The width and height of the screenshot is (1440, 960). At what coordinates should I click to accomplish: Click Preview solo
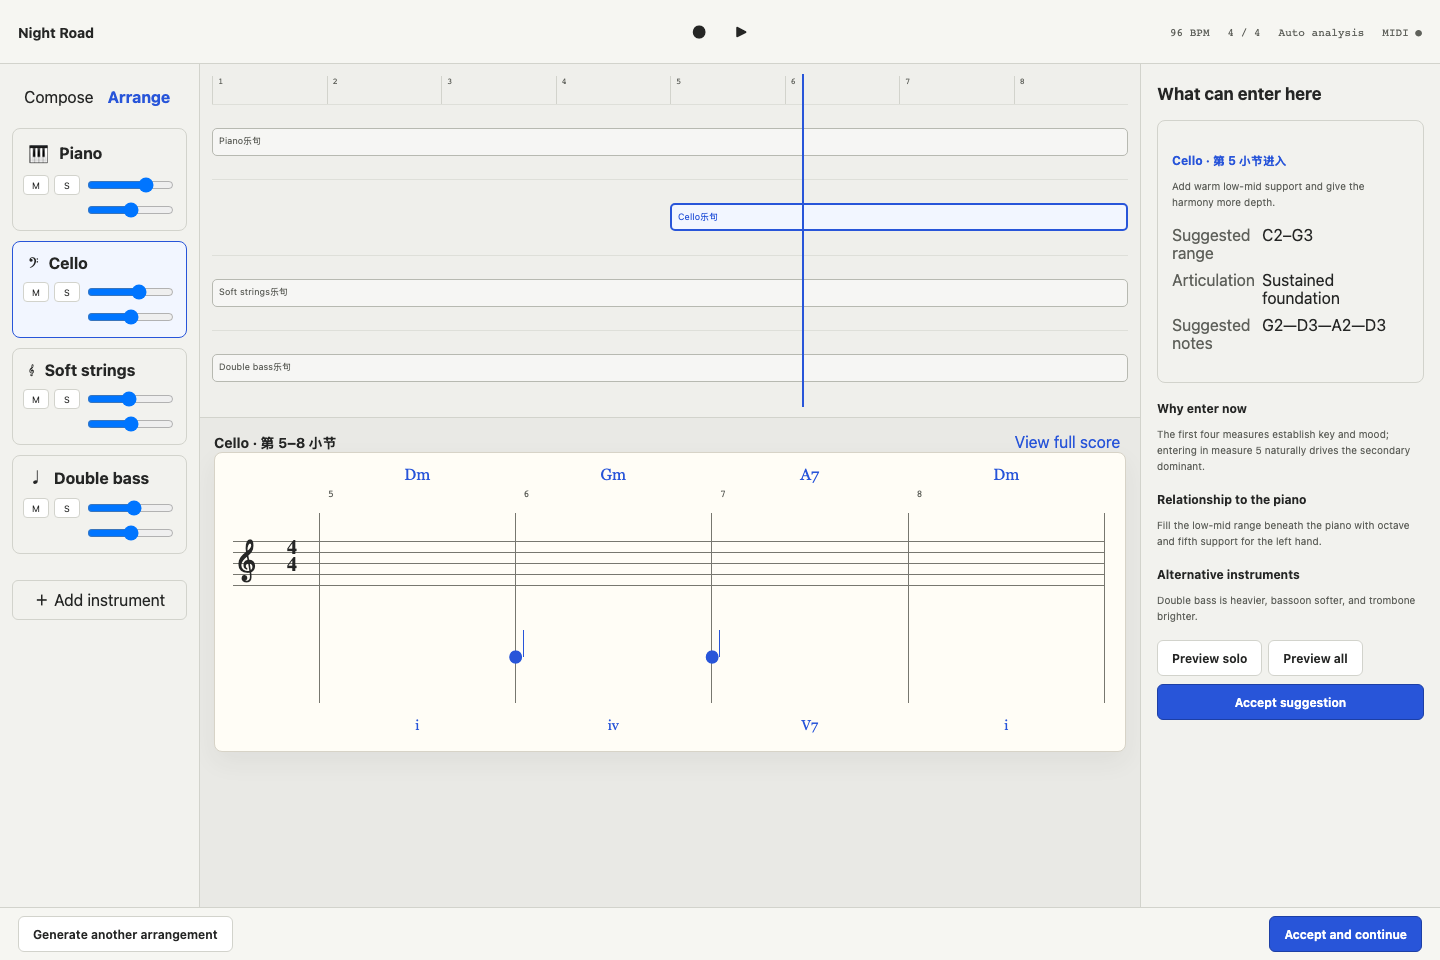pos(1209,658)
